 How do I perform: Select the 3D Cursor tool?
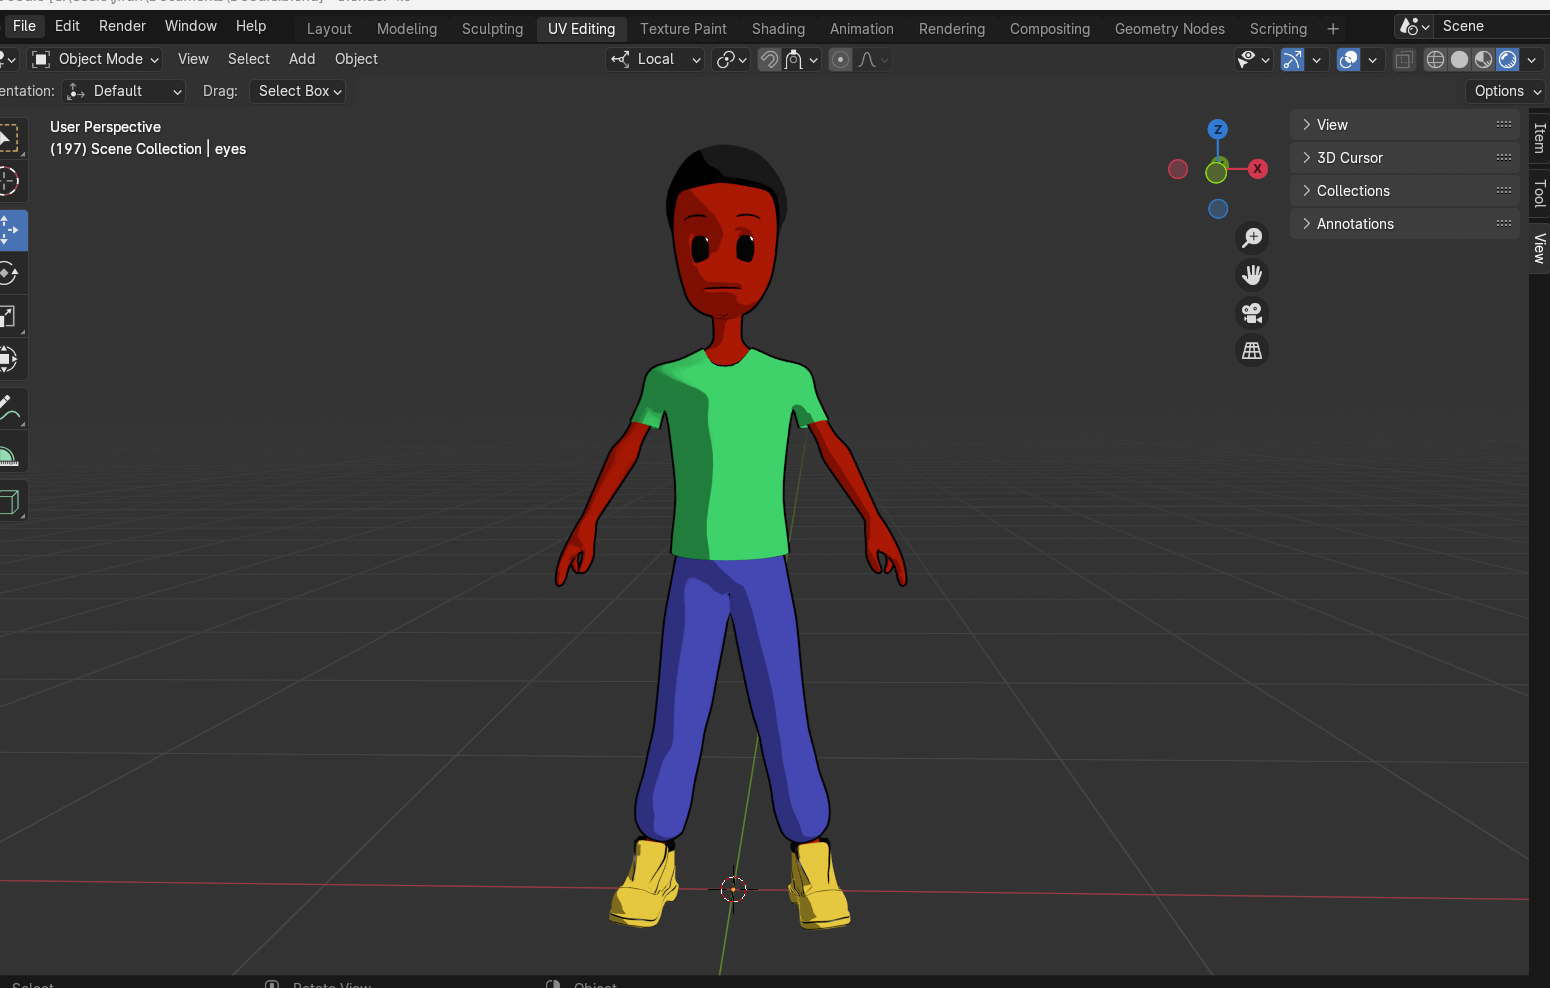point(9,181)
